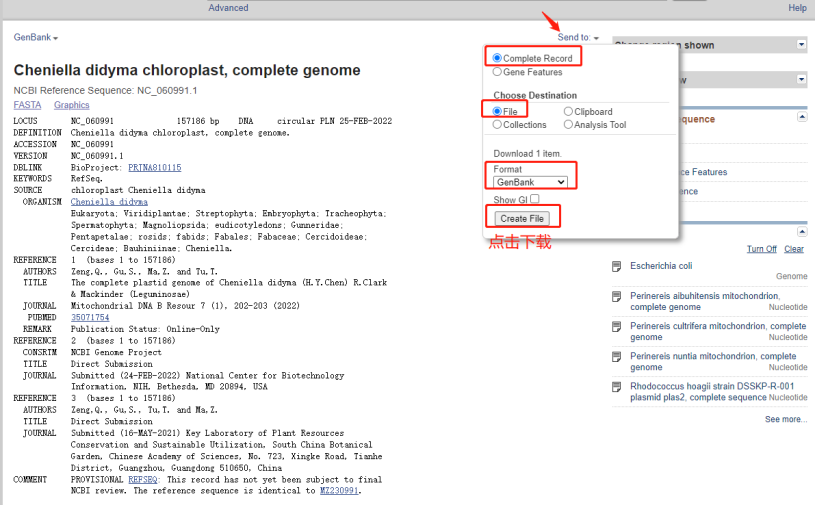The height and width of the screenshot is (506, 816).
Task: Open Perinereis nuntia mitochondrion entry
Action: [713, 362]
